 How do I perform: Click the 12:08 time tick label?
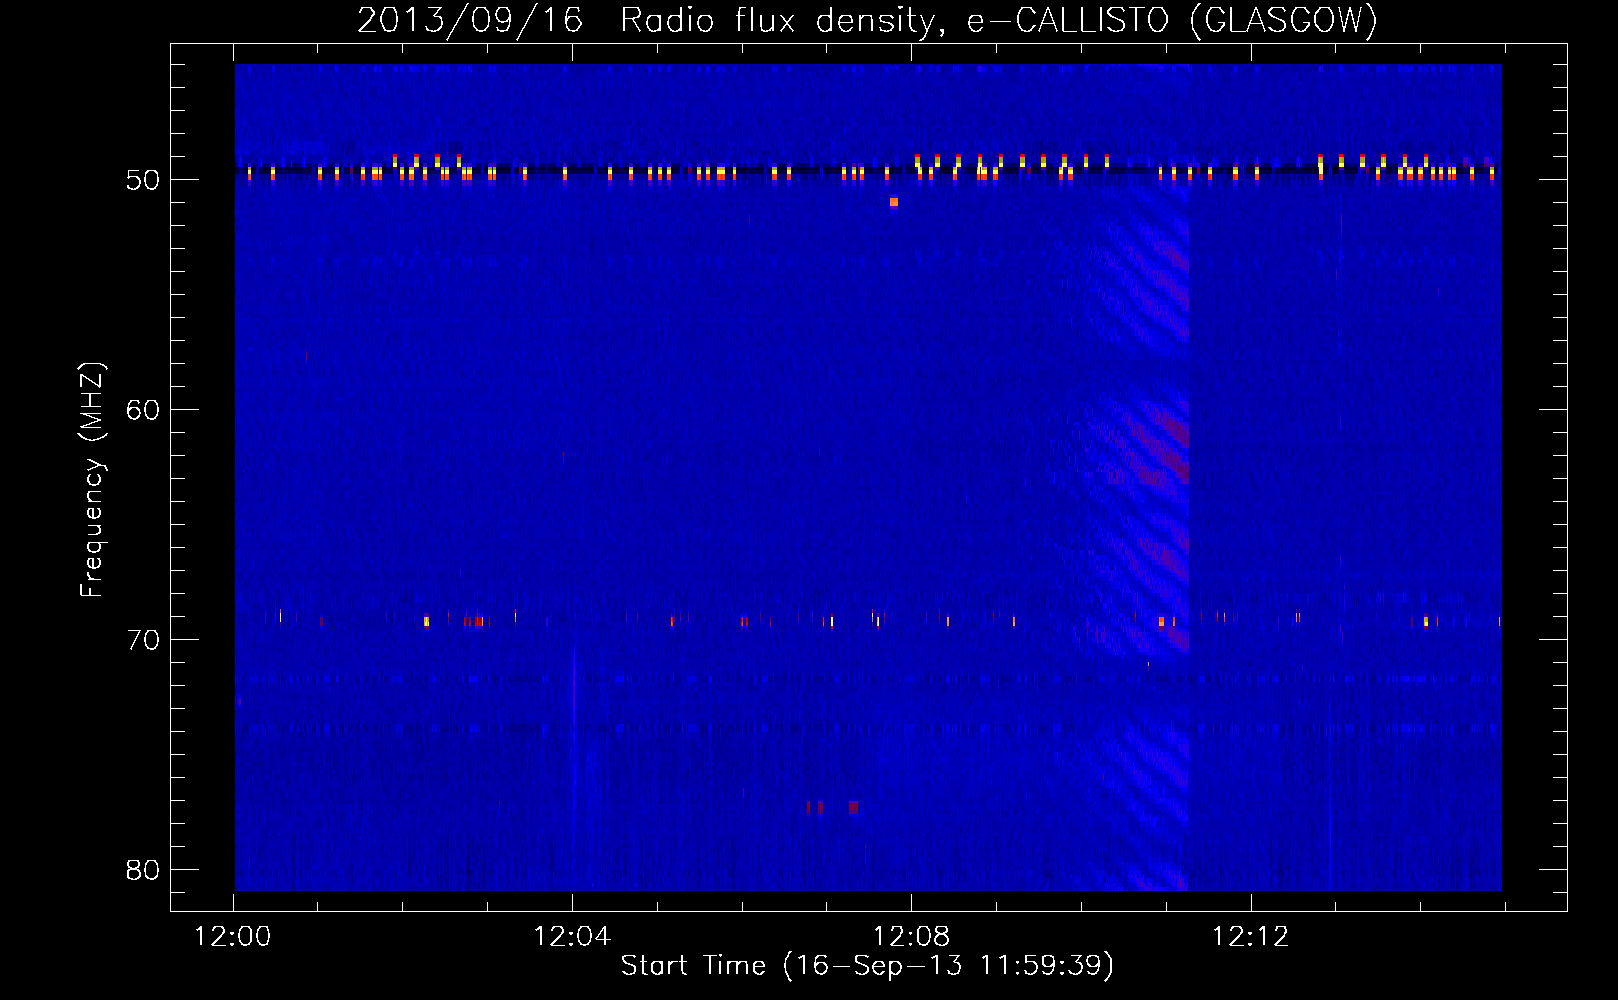[912, 937]
